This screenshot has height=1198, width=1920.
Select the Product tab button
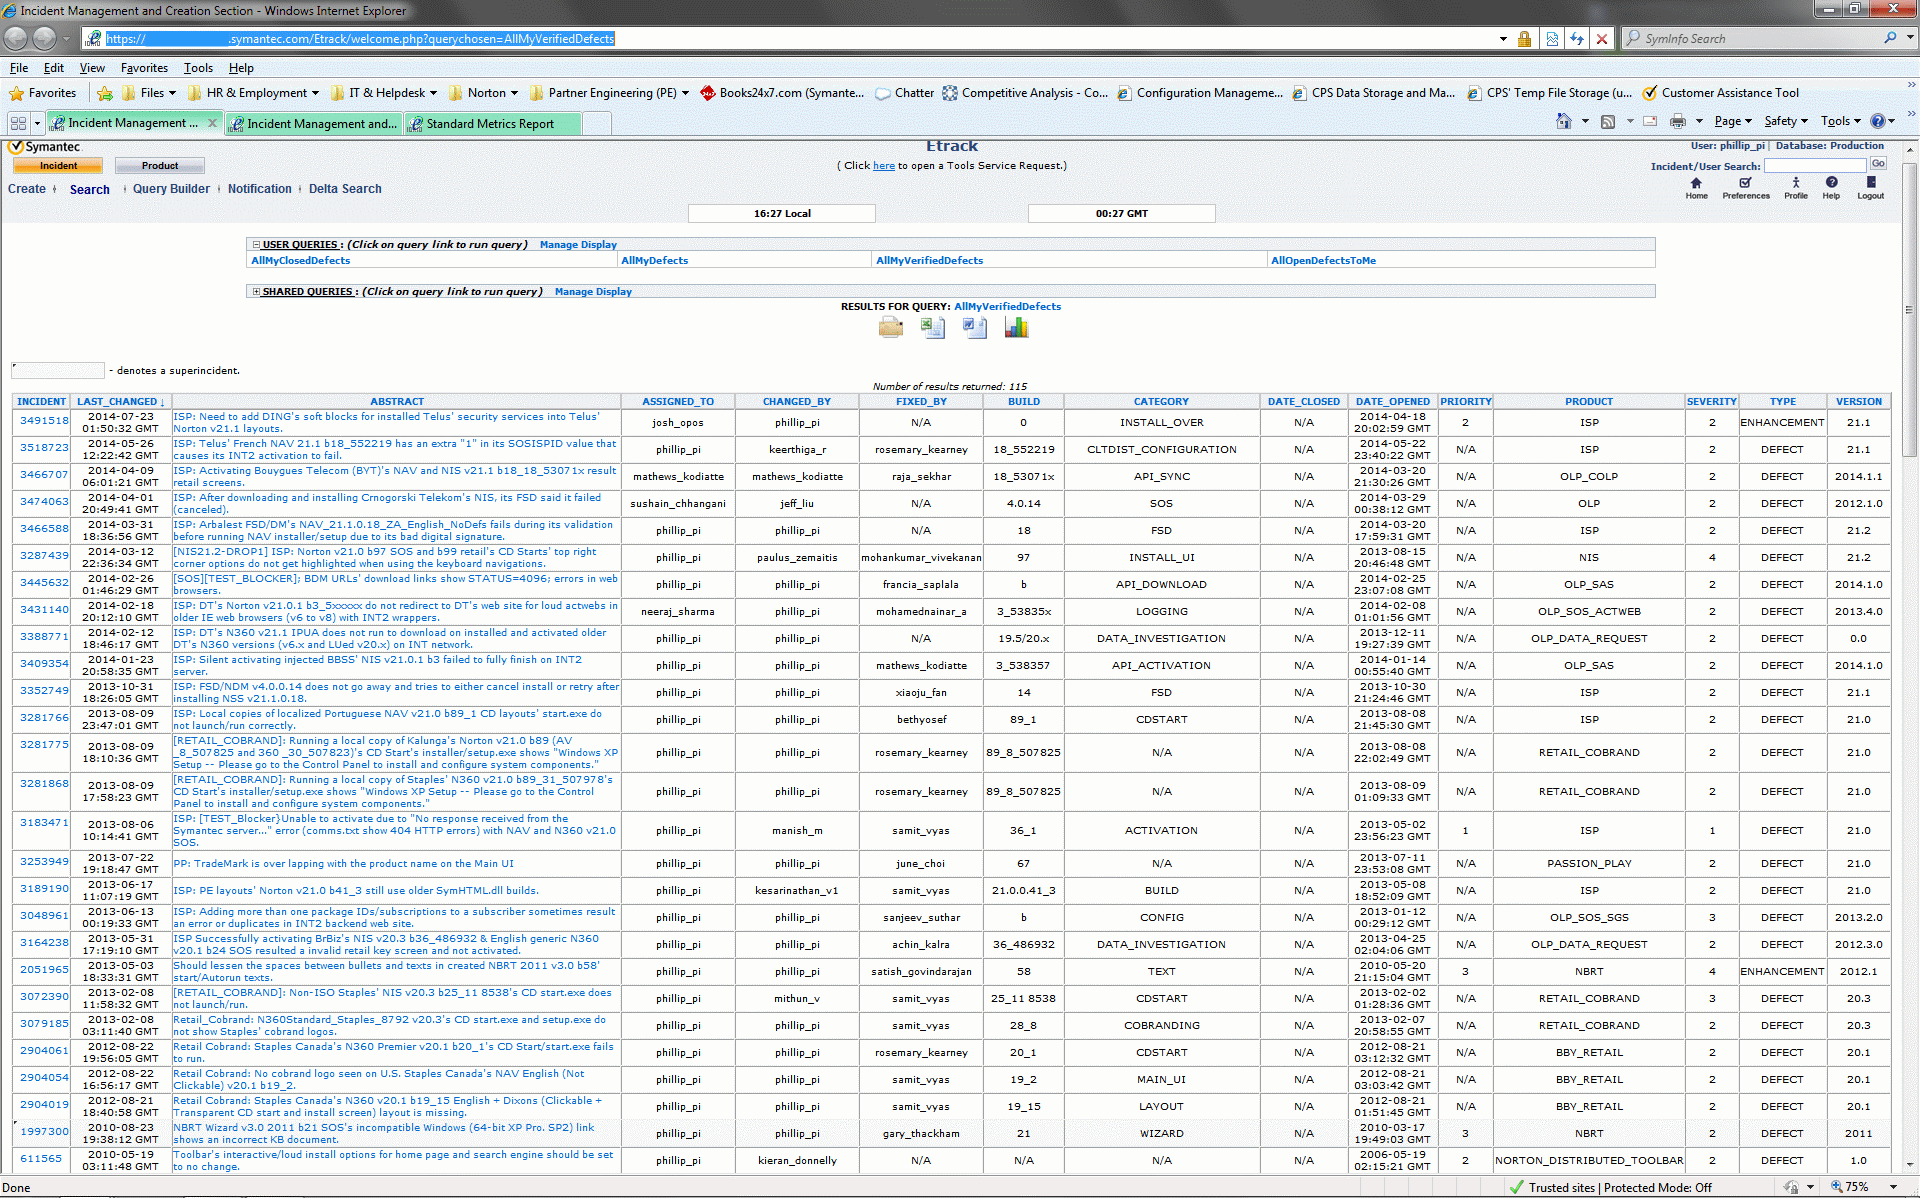click(x=160, y=166)
